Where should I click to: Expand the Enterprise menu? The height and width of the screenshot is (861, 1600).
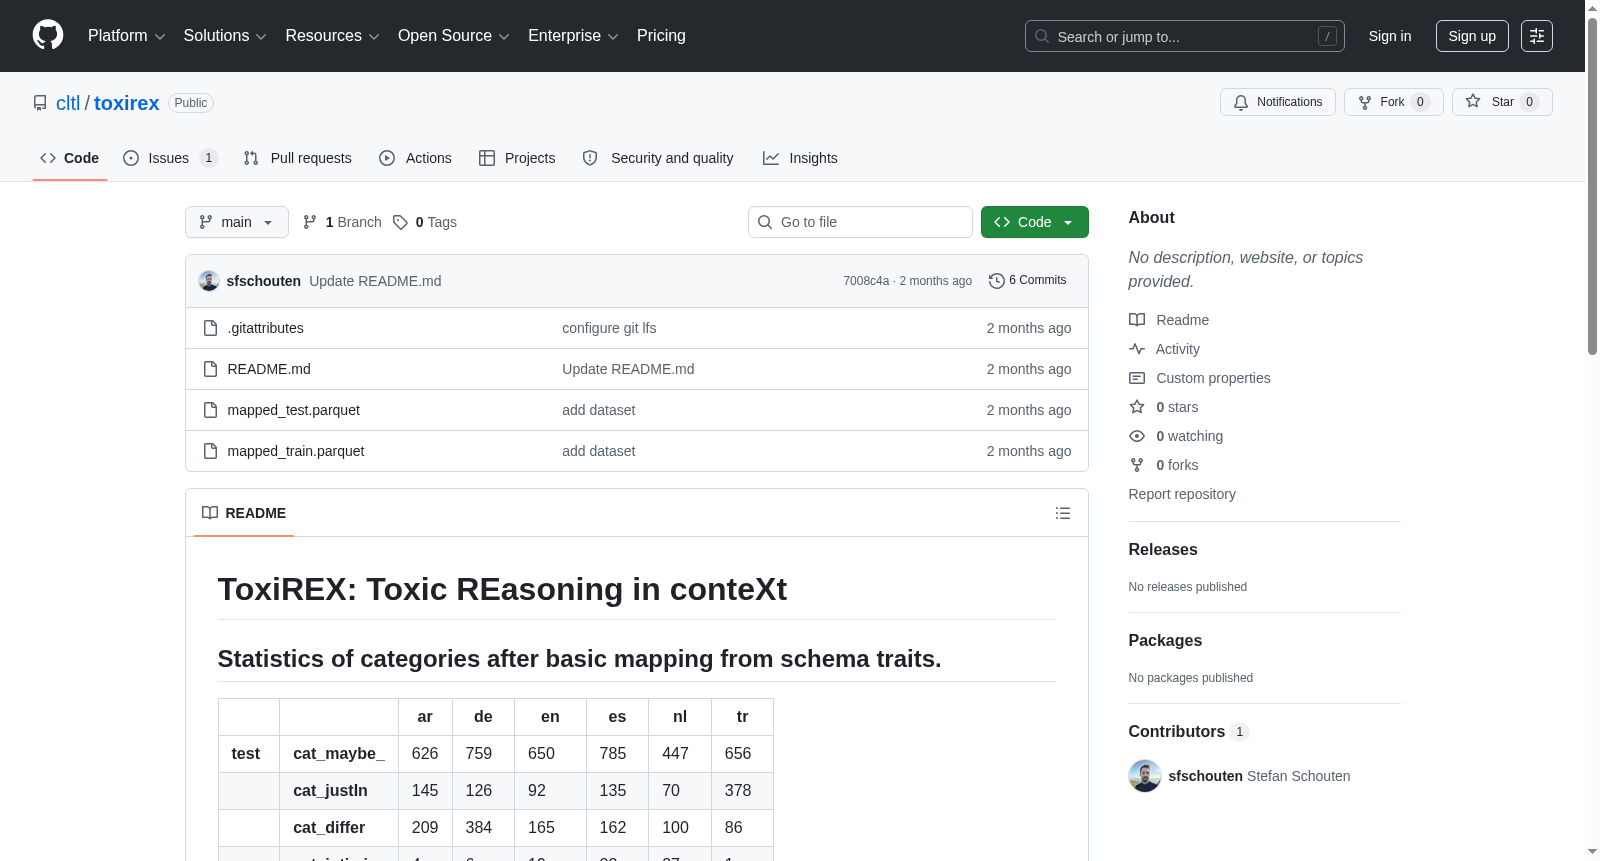click(x=573, y=36)
